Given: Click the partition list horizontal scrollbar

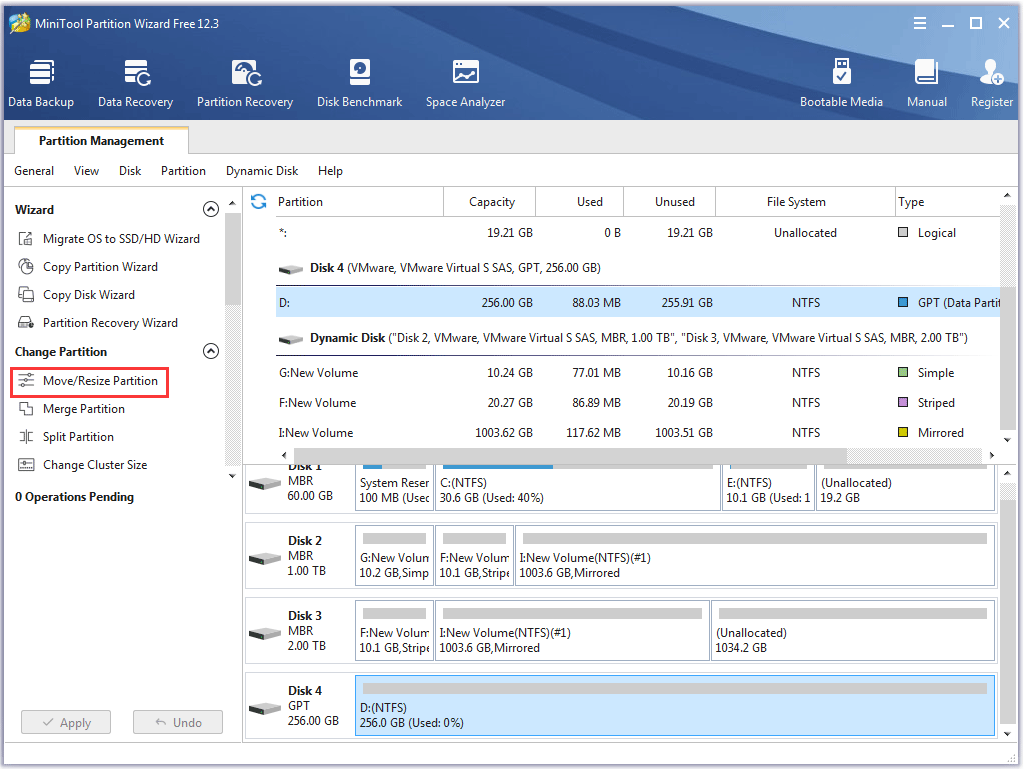Looking at the screenshot, I should 570,455.
